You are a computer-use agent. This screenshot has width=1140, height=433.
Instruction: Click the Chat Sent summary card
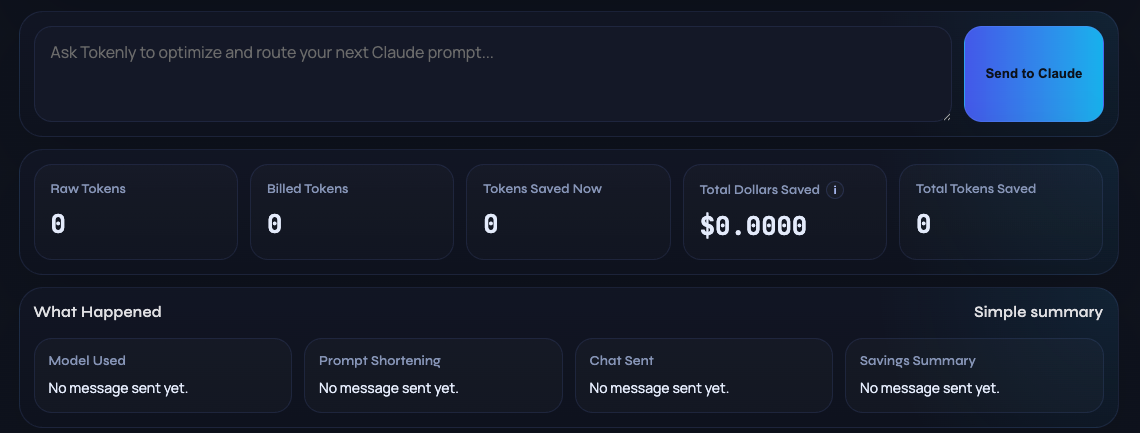tap(703, 375)
